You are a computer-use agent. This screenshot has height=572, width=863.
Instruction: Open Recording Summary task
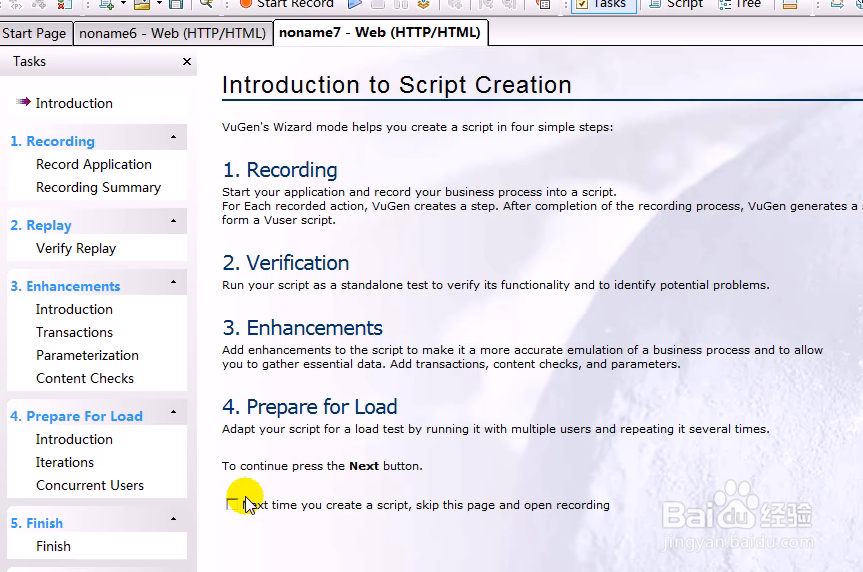[x=99, y=188]
